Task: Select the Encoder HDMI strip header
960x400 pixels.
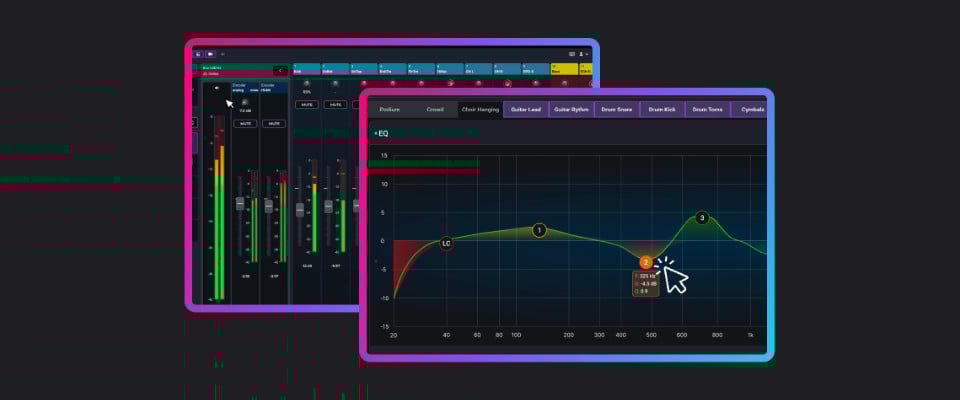Action: click(x=274, y=88)
